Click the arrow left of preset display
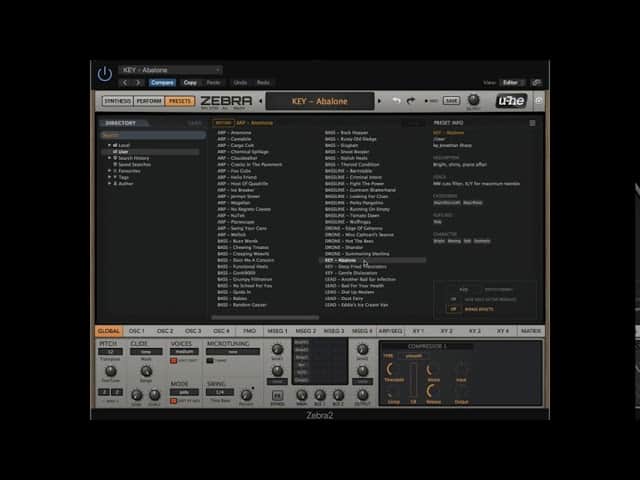The image size is (640, 480). coord(260,101)
